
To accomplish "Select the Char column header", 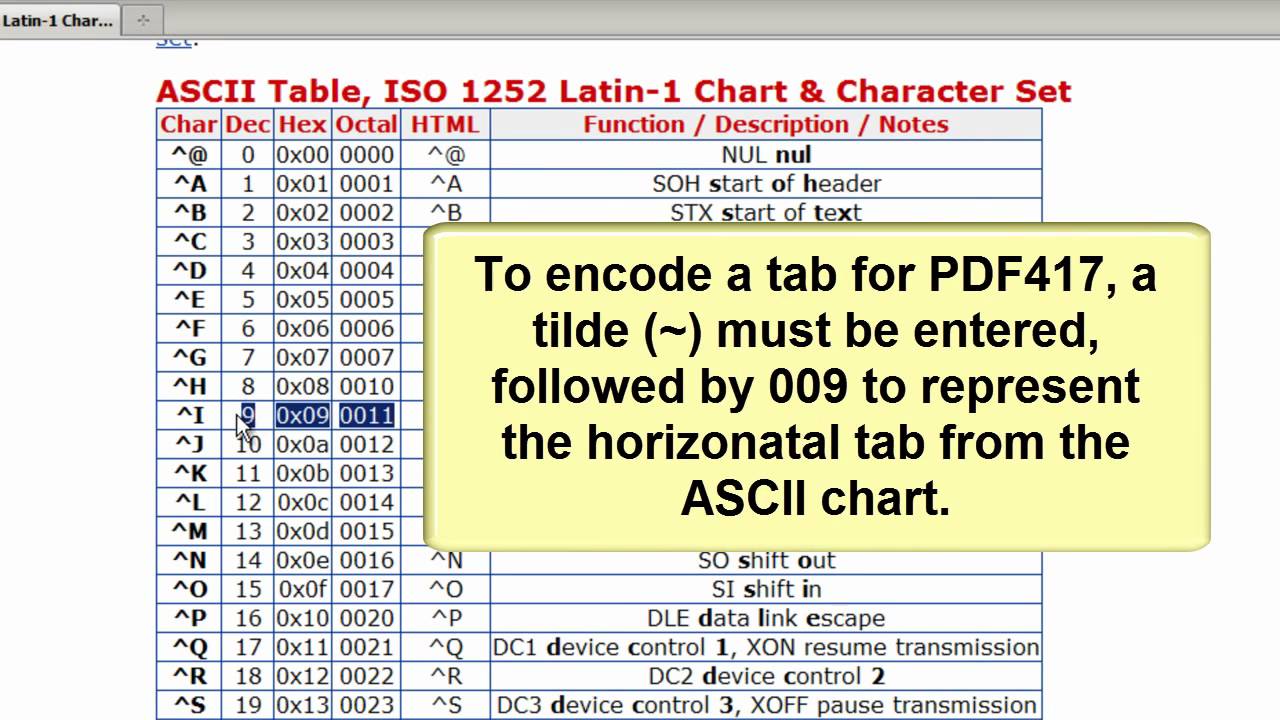I will click(x=188, y=124).
